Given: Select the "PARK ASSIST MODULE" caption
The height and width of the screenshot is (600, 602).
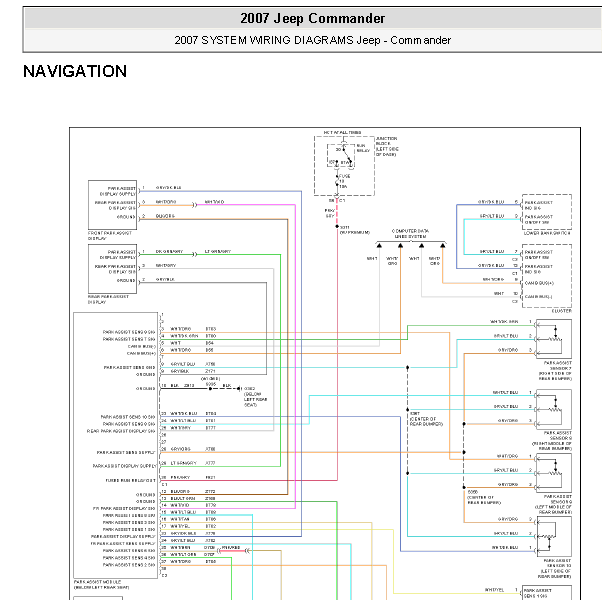Looking at the screenshot, I should (x=97, y=582).
